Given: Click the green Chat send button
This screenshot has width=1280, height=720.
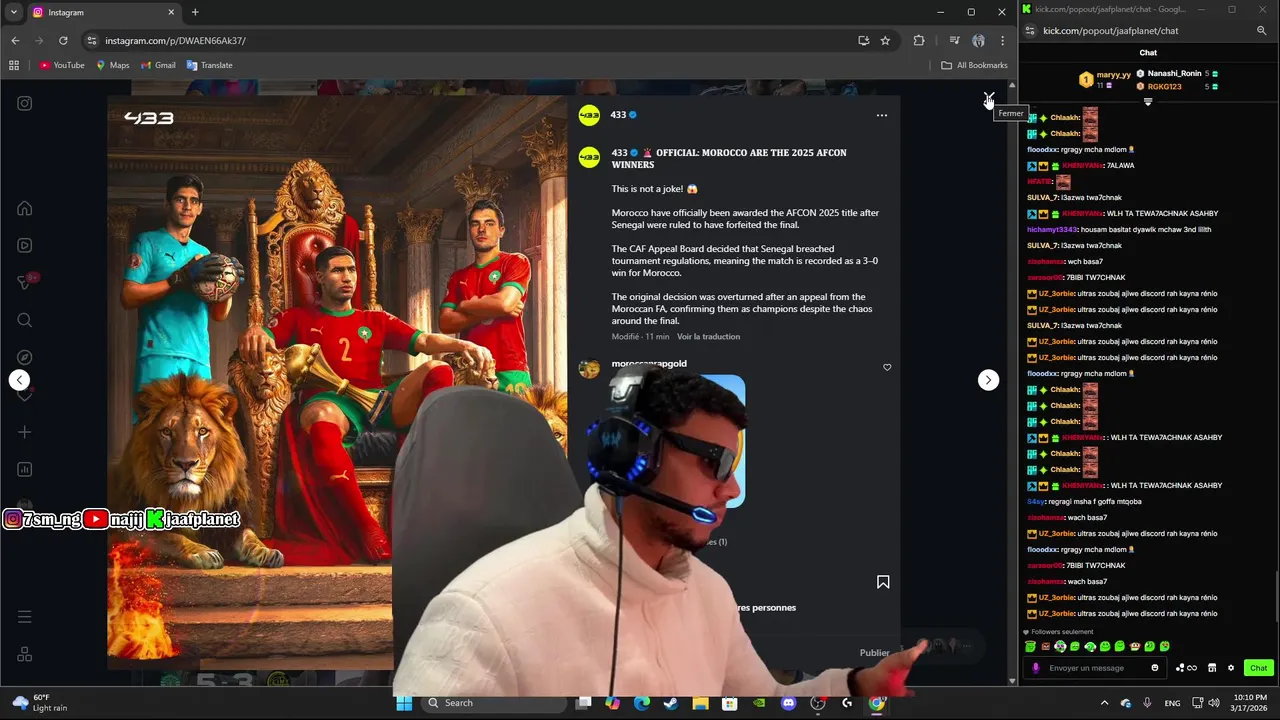Looking at the screenshot, I should tap(1258, 668).
